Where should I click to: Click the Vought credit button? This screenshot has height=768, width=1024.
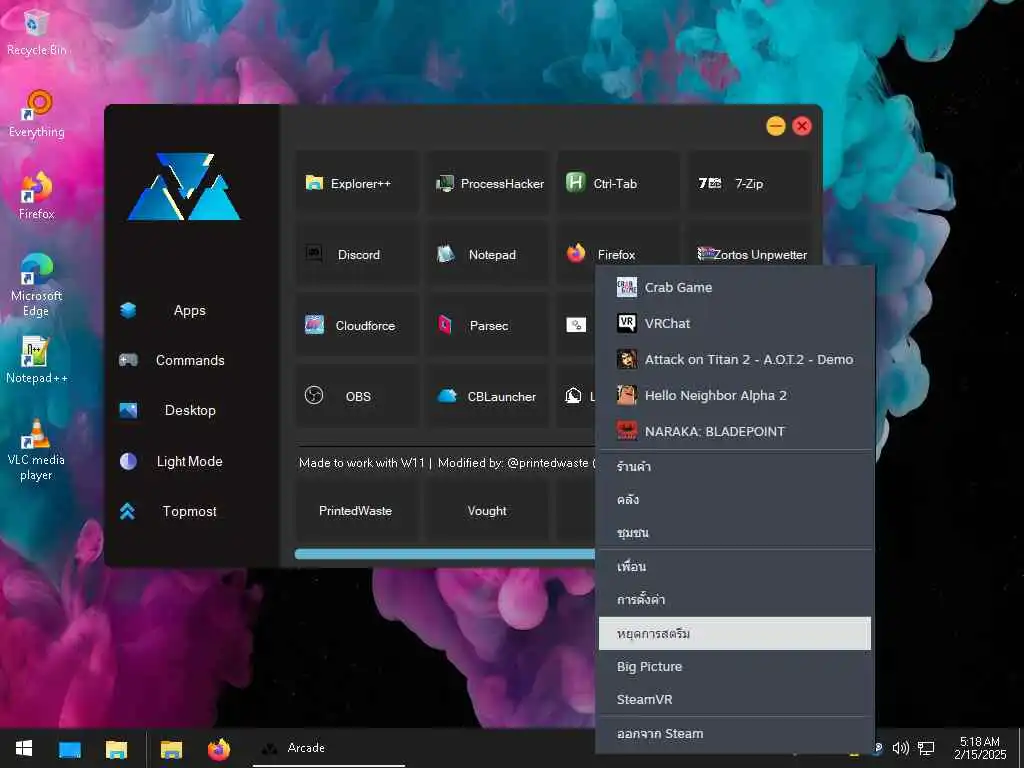coord(487,511)
